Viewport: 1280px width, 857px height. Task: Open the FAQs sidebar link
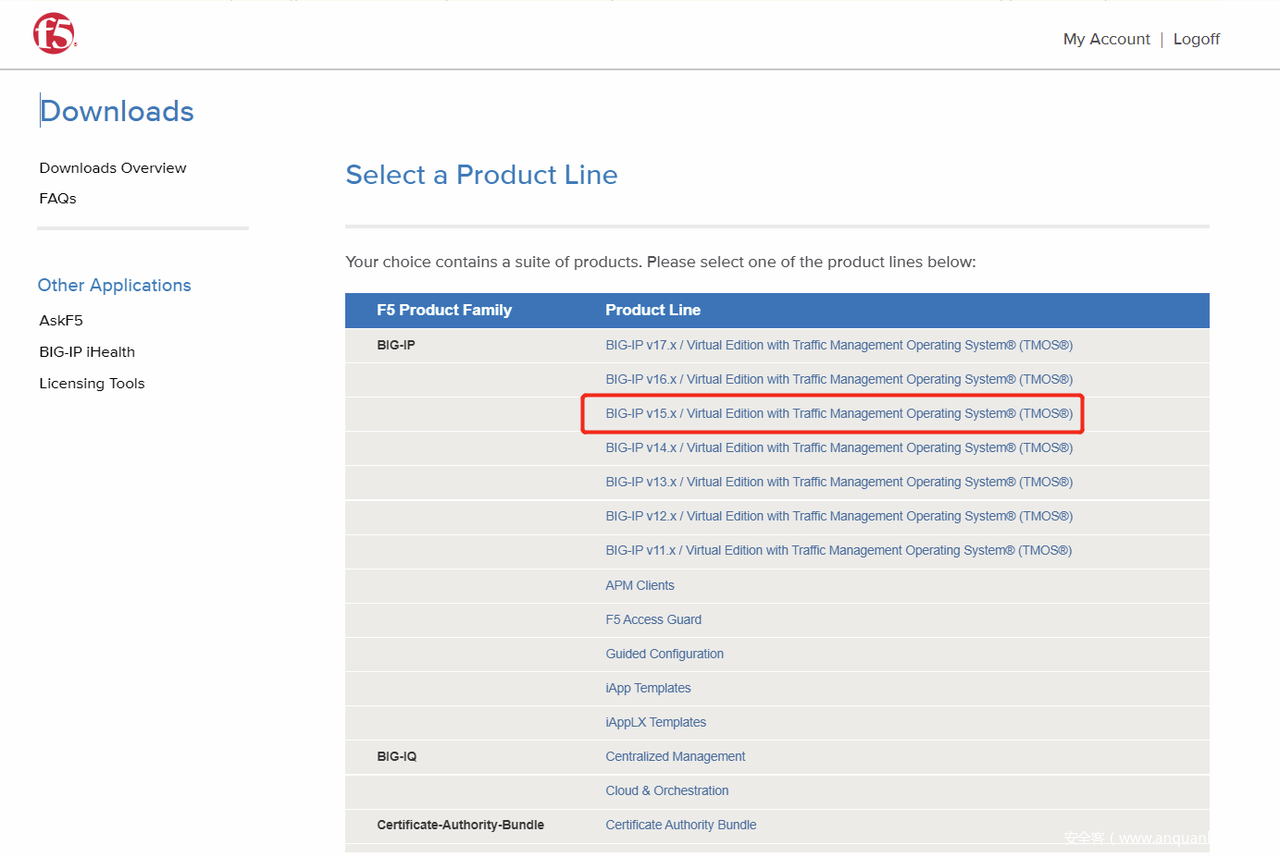point(58,198)
